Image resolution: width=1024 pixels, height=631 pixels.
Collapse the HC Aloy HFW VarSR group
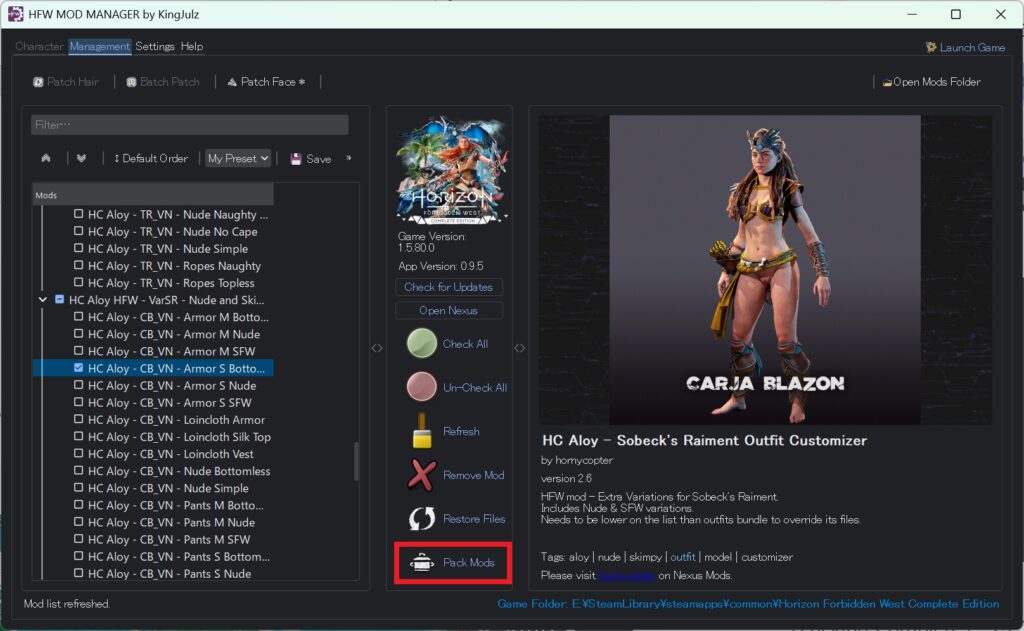pos(43,300)
